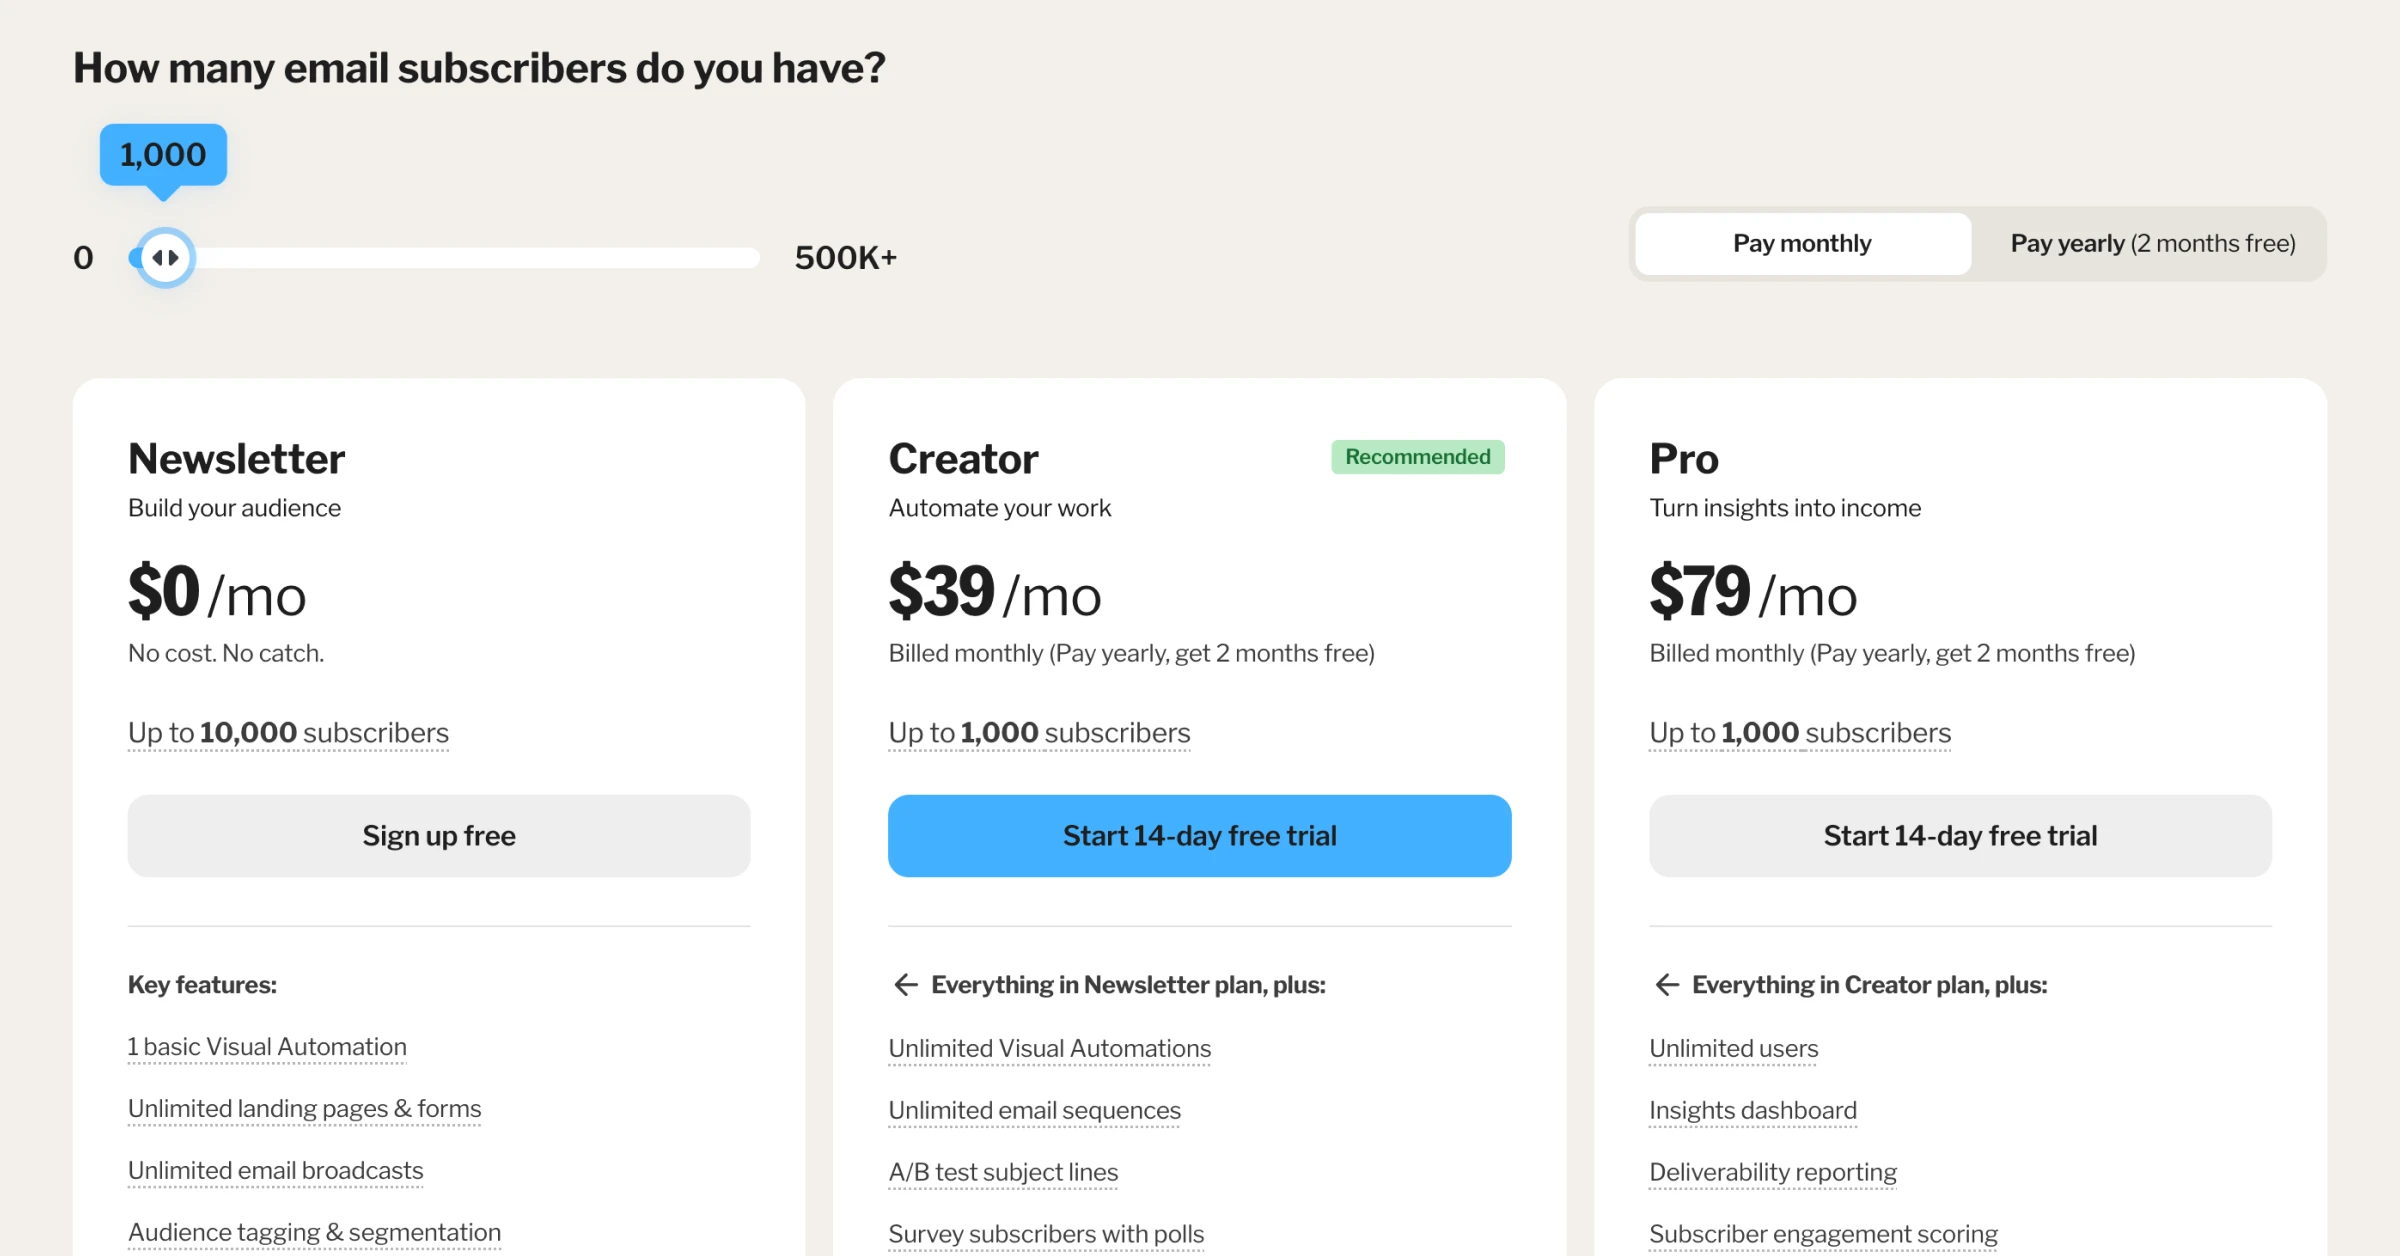Select 'Unlimited landing pages & forms'
The width and height of the screenshot is (2400, 1256).
pyautogui.click(x=304, y=1108)
